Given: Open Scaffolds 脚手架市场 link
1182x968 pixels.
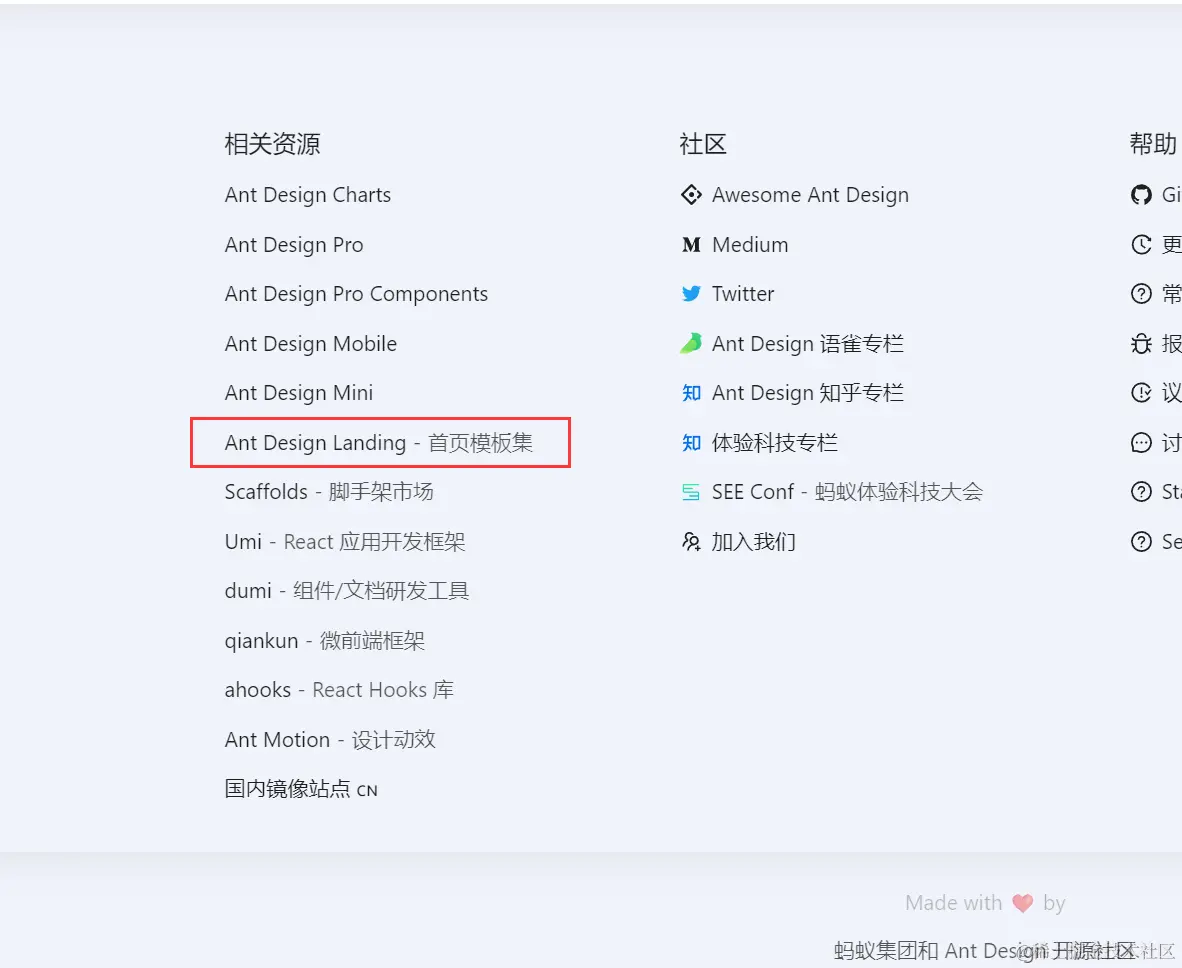Looking at the screenshot, I should pyautogui.click(x=329, y=492).
